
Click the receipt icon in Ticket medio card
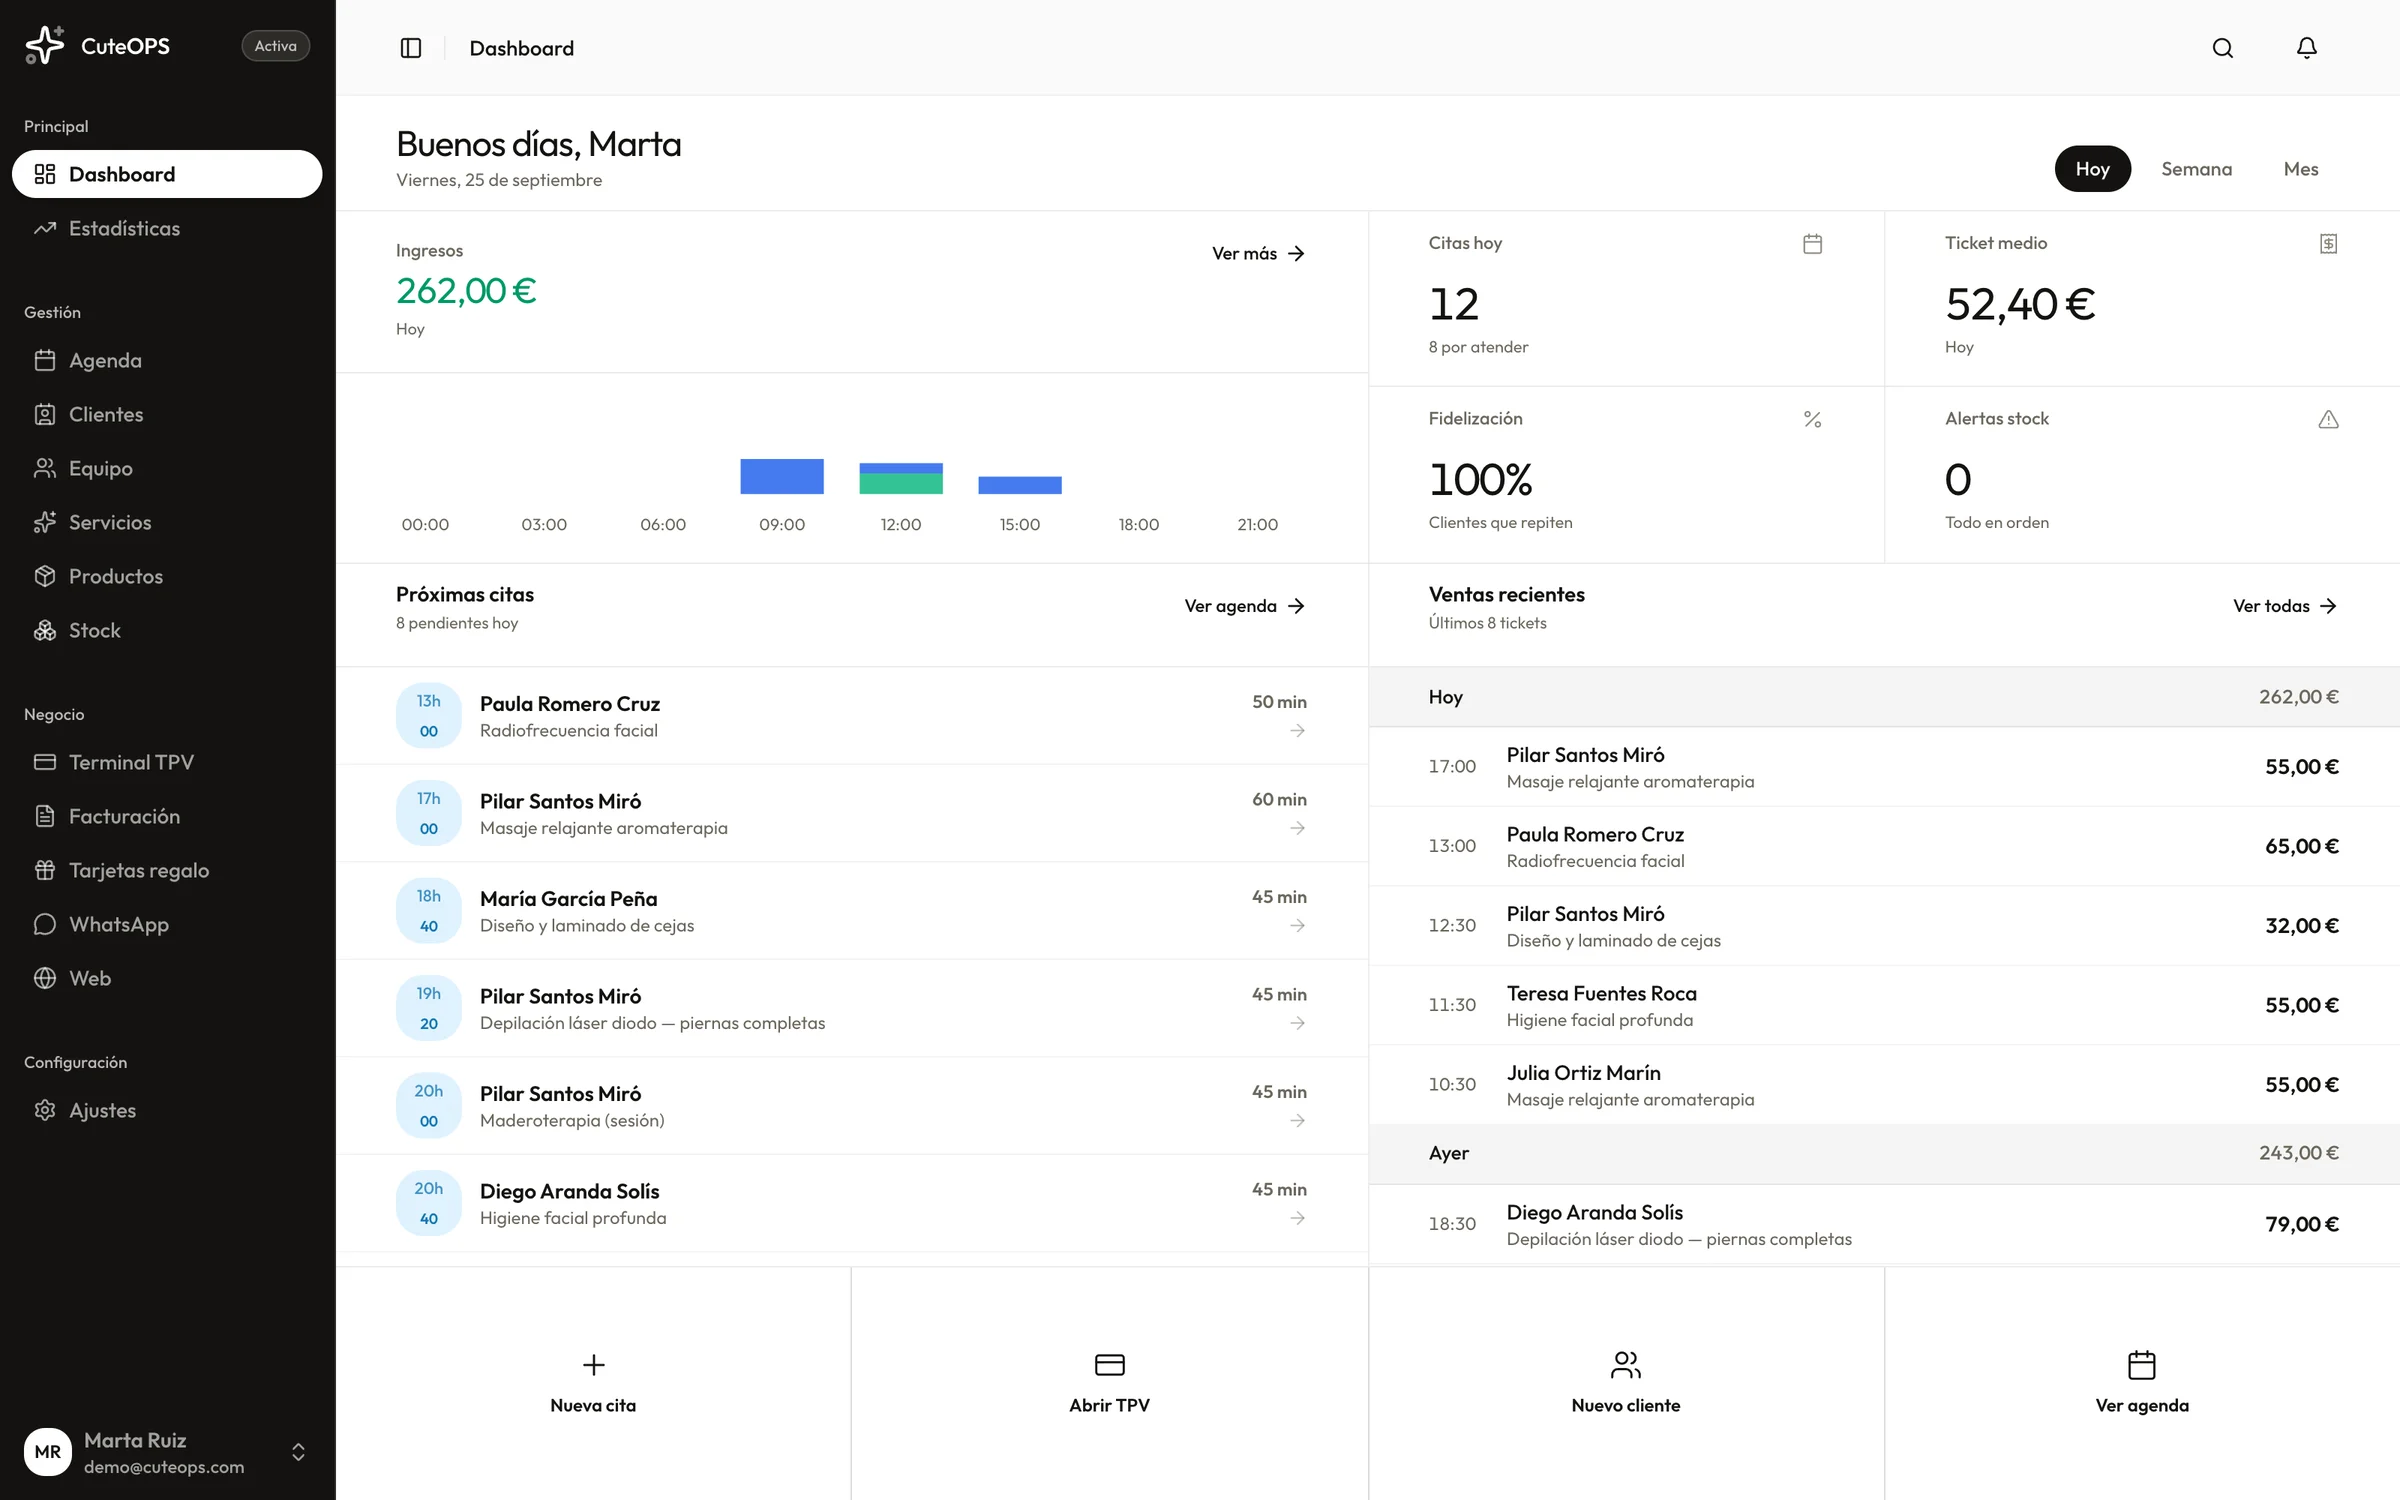coord(2328,243)
